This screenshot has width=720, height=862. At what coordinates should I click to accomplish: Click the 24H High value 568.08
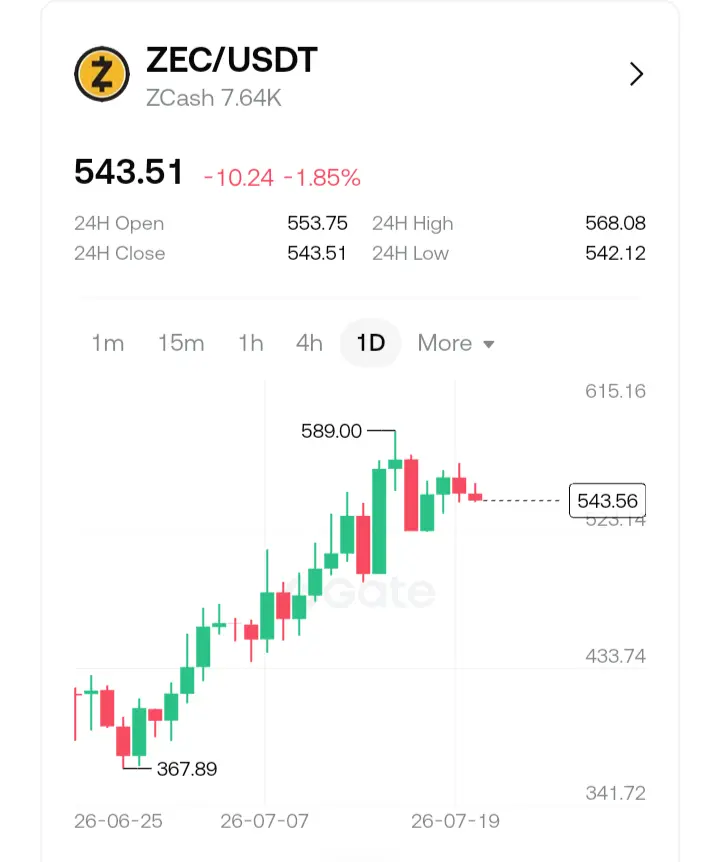coord(615,223)
